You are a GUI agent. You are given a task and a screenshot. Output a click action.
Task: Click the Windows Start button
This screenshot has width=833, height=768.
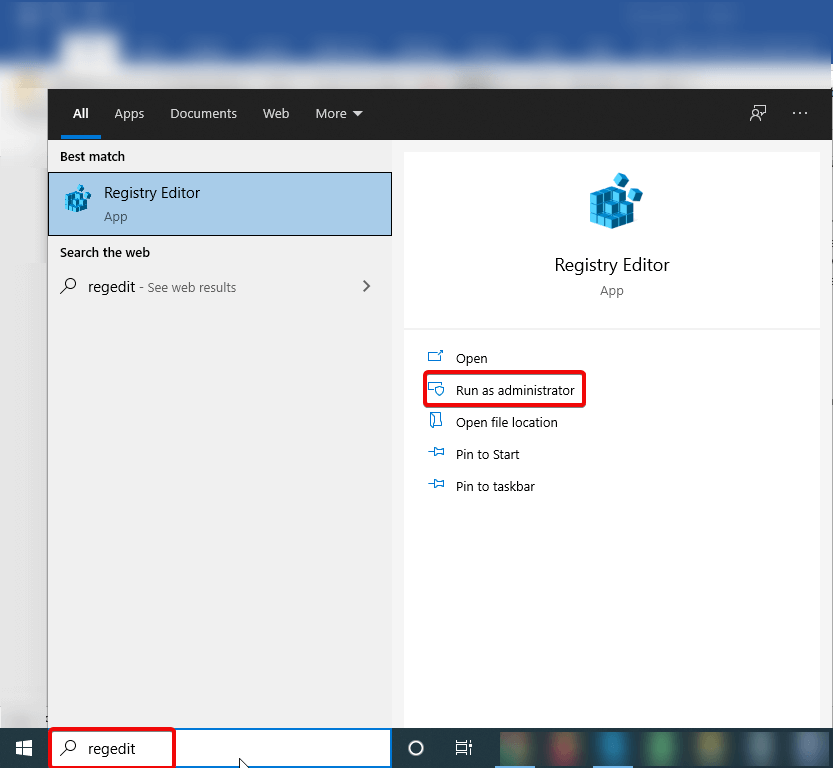[x=22, y=747]
